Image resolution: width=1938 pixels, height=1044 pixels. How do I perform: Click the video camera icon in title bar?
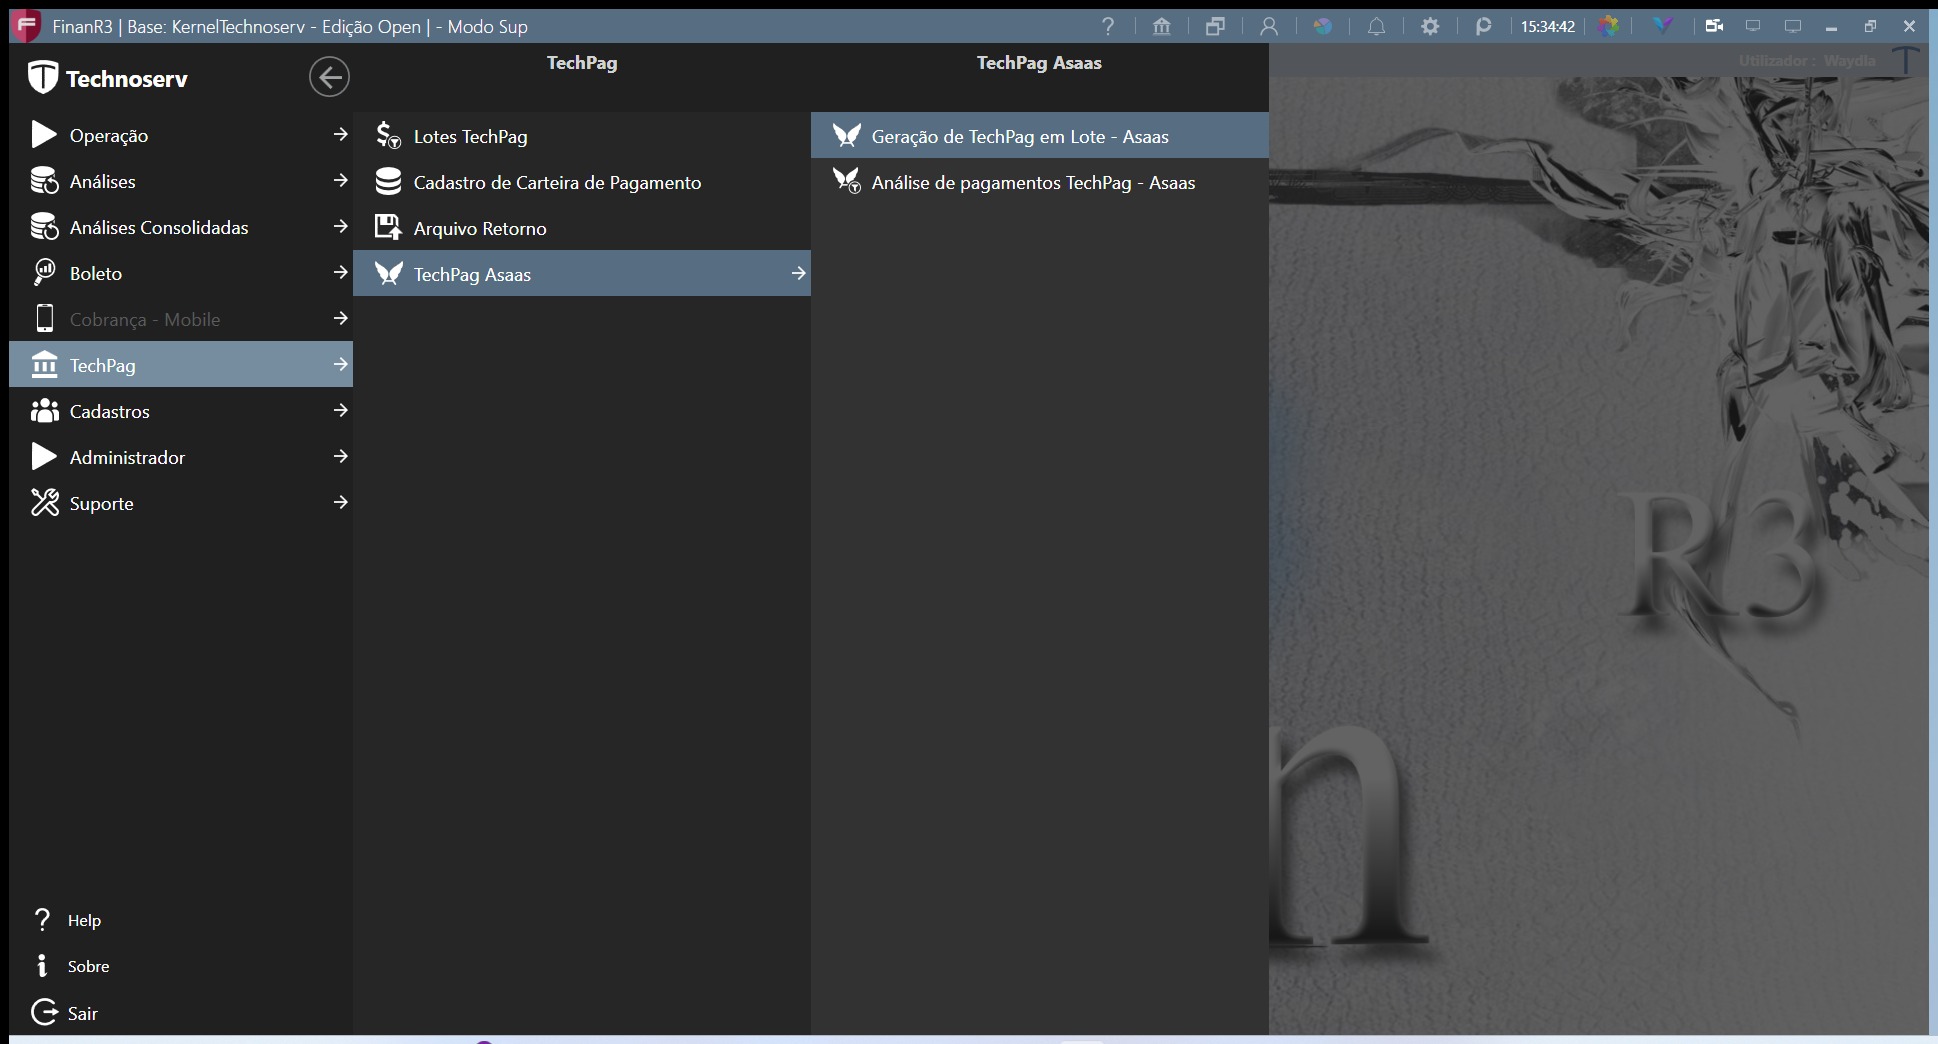pyautogui.click(x=1714, y=26)
